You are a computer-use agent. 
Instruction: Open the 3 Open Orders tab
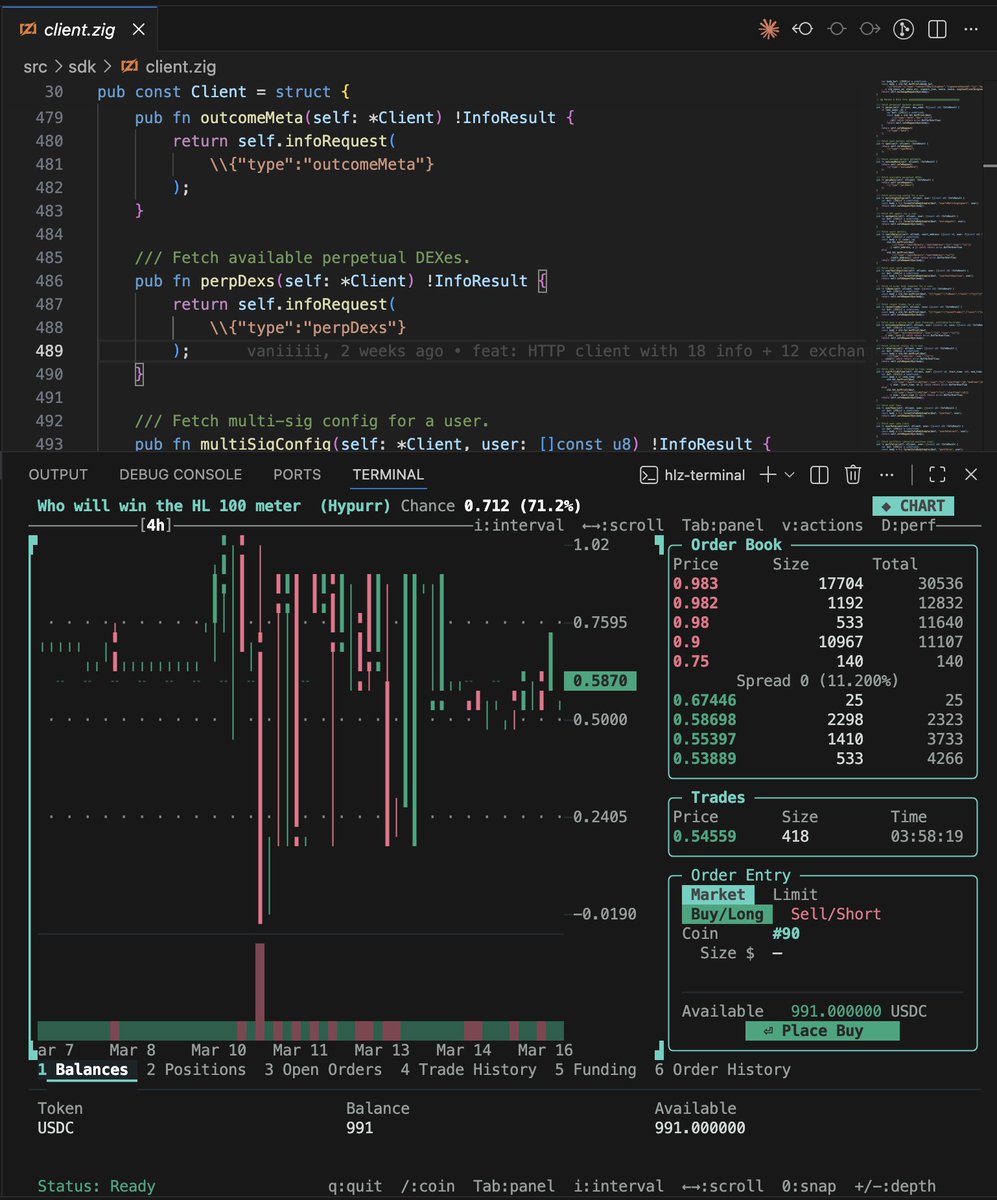coord(323,1070)
